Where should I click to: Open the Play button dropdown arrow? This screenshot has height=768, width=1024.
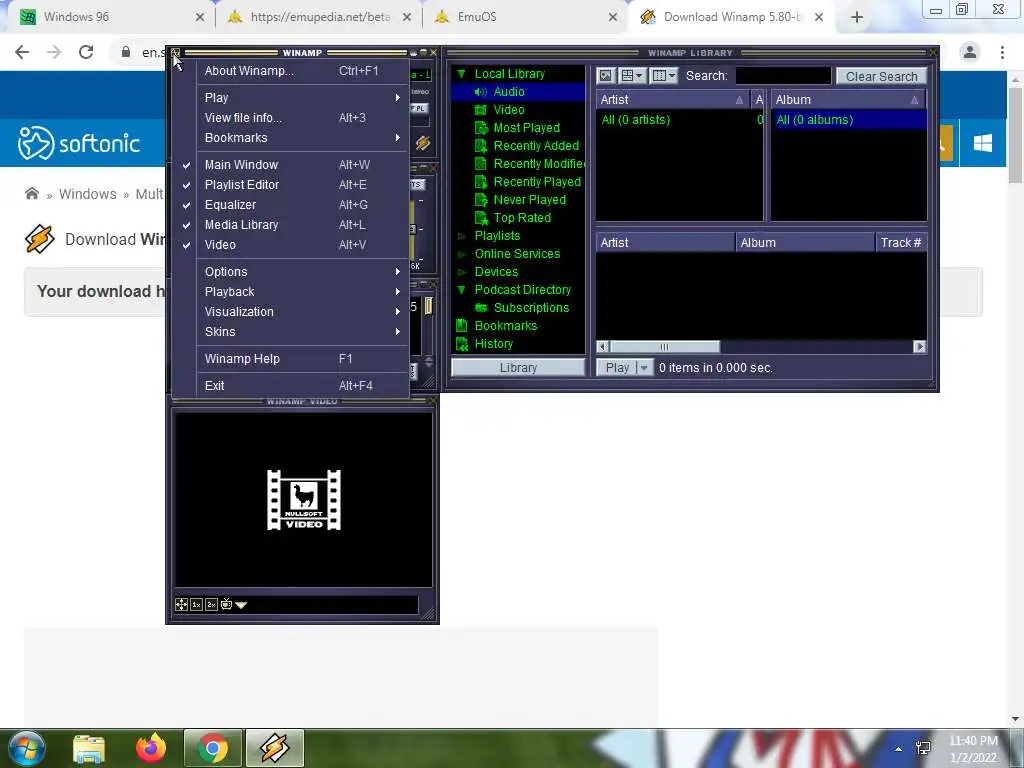[644, 368]
